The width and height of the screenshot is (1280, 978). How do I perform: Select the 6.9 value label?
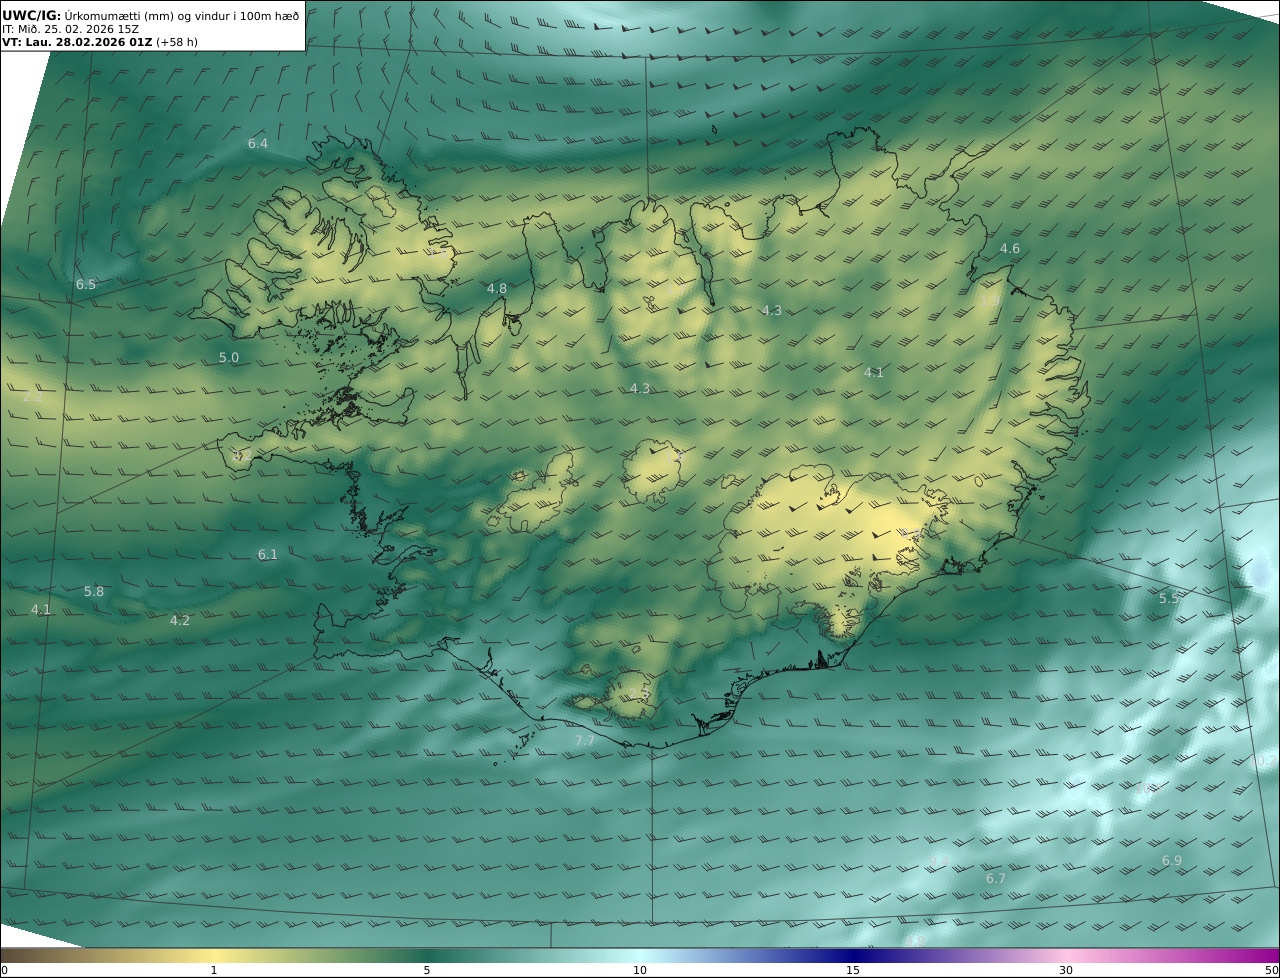(1172, 861)
